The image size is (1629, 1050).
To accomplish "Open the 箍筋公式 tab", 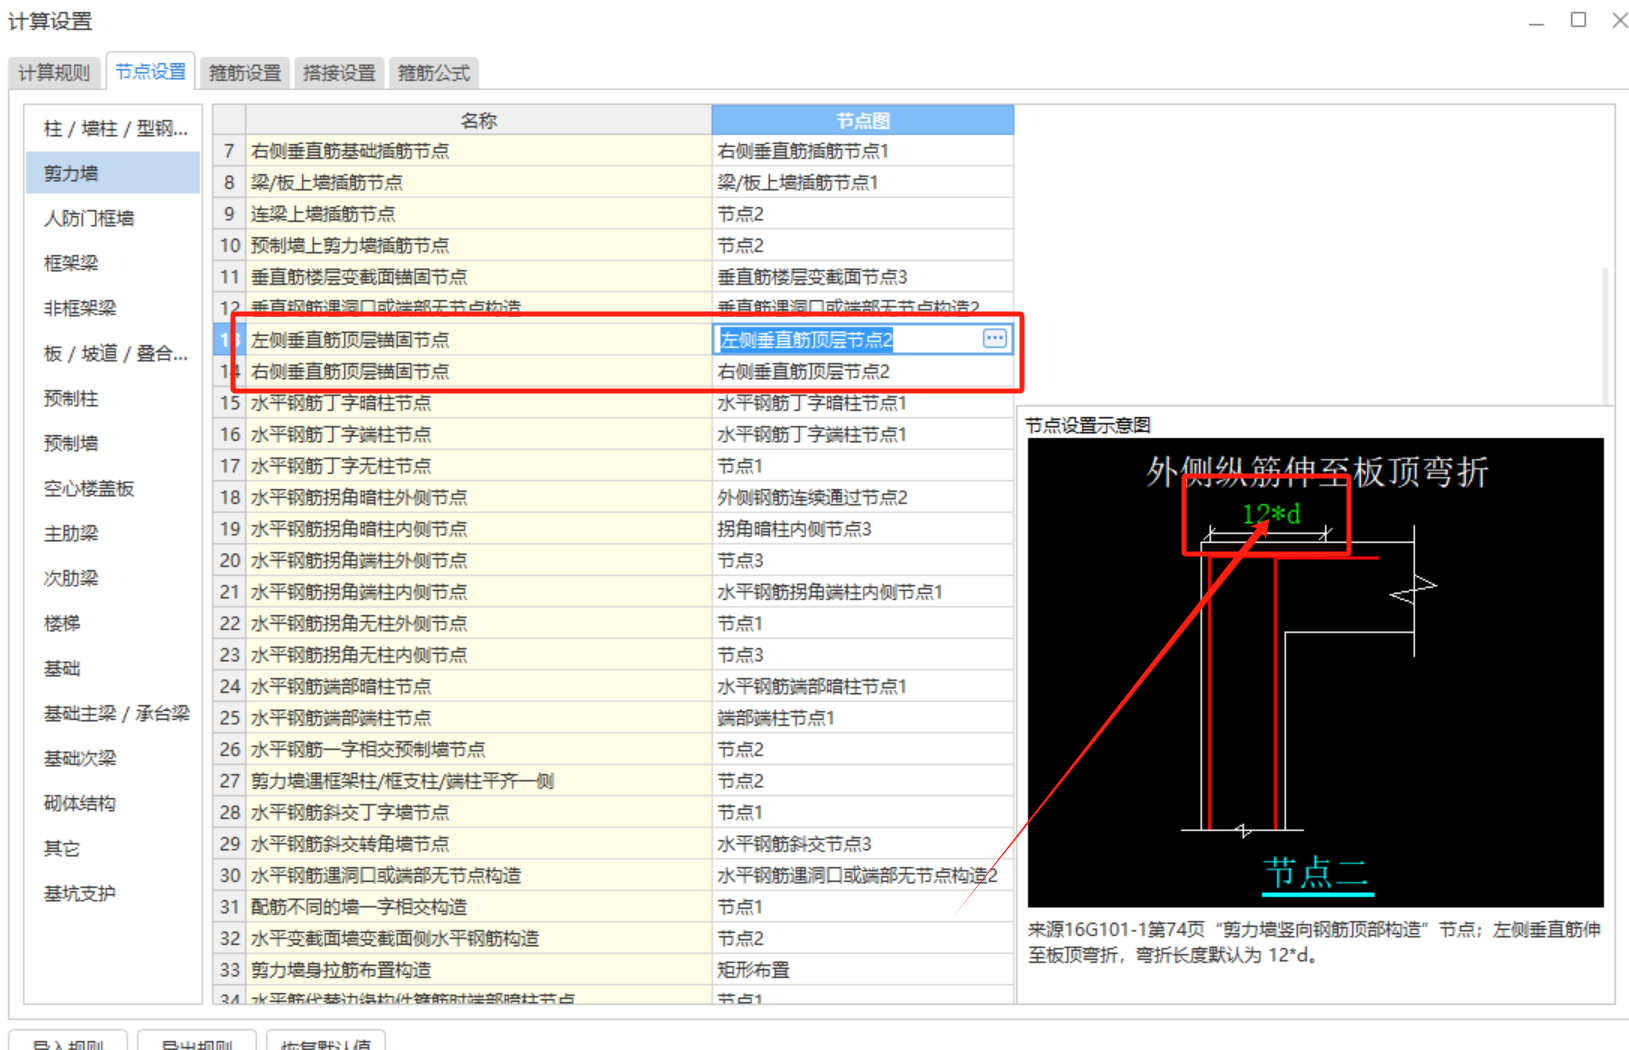I will [x=434, y=73].
